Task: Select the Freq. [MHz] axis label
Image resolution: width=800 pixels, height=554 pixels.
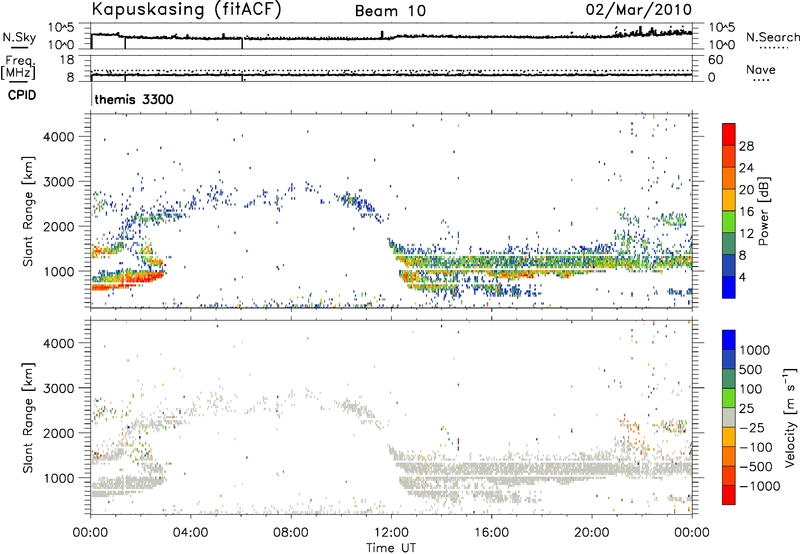Action: click(x=18, y=67)
